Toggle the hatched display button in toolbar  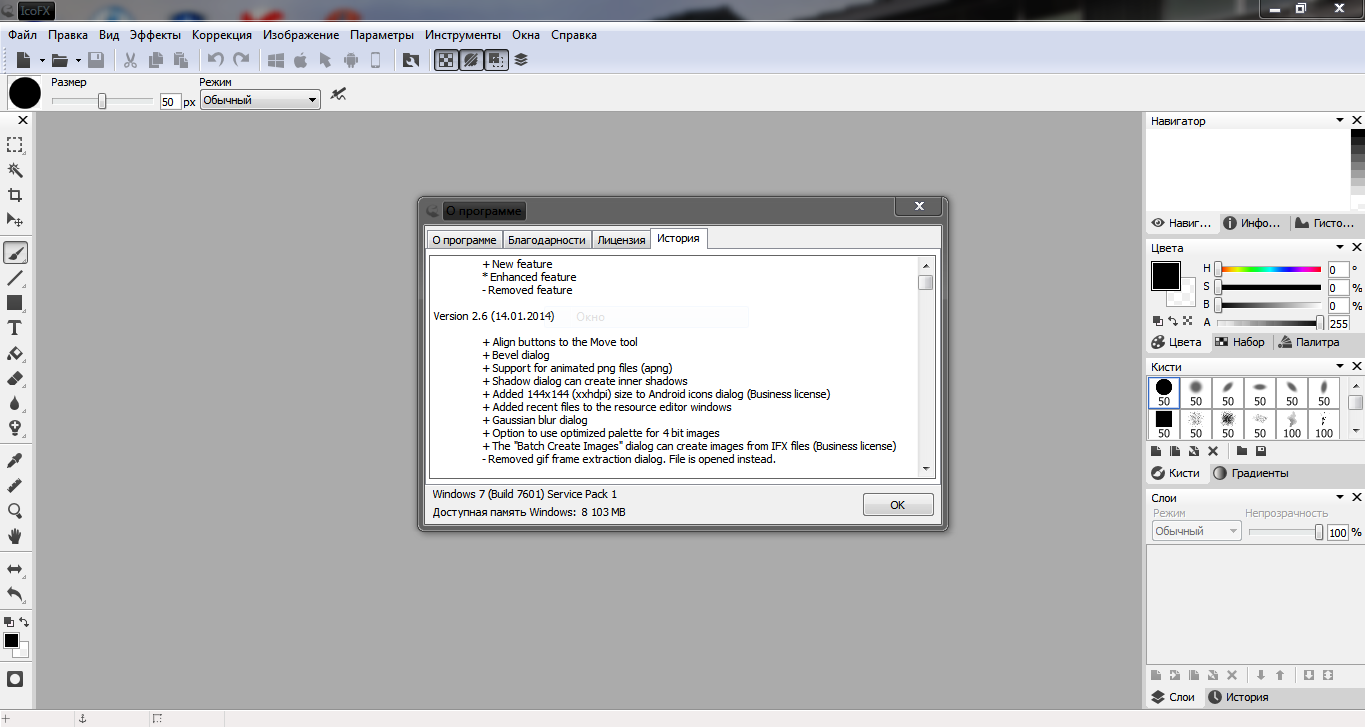click(x=471, y=60)
